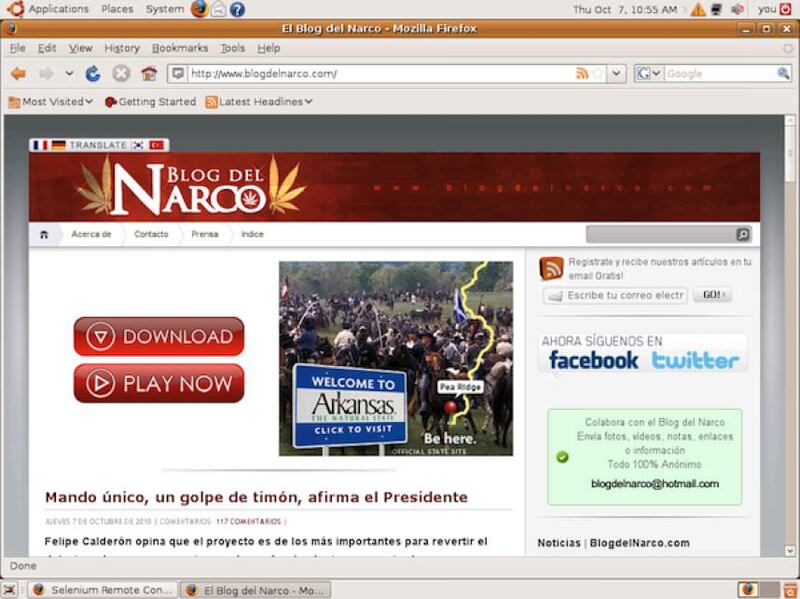Open the Places menu in top panel

pos(117,9)
